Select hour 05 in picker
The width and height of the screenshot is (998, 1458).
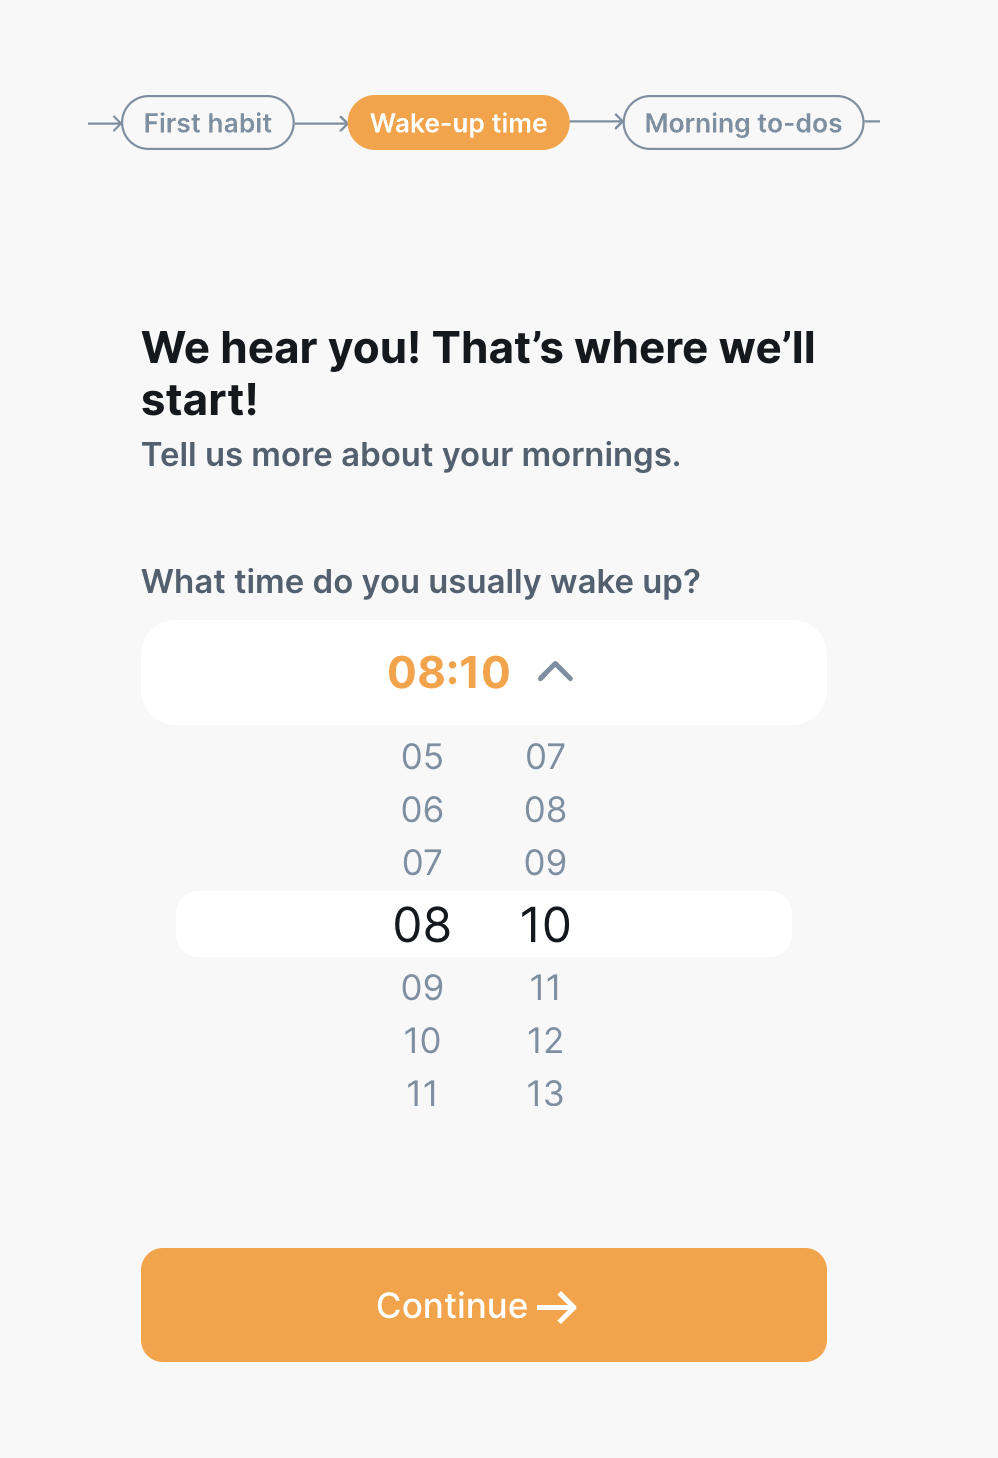coord(422,757)
